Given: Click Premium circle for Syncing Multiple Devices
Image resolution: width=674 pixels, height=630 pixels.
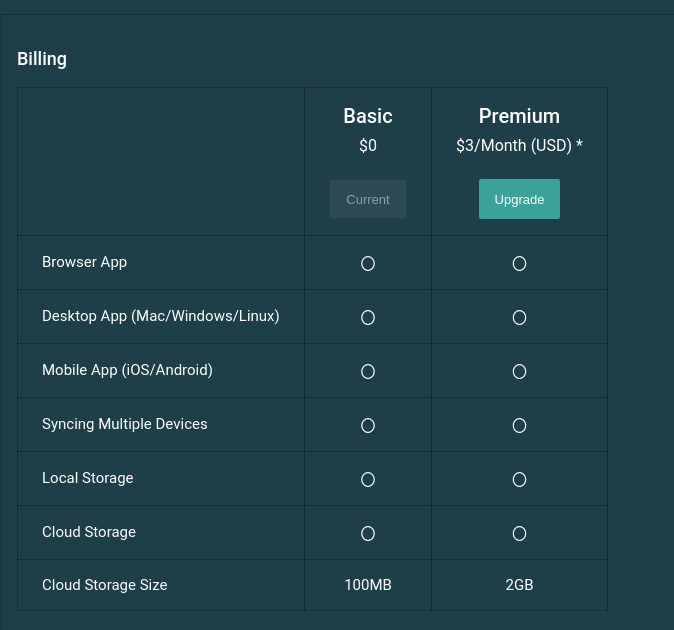Looking at the screenshot, I should click(519, 425).
